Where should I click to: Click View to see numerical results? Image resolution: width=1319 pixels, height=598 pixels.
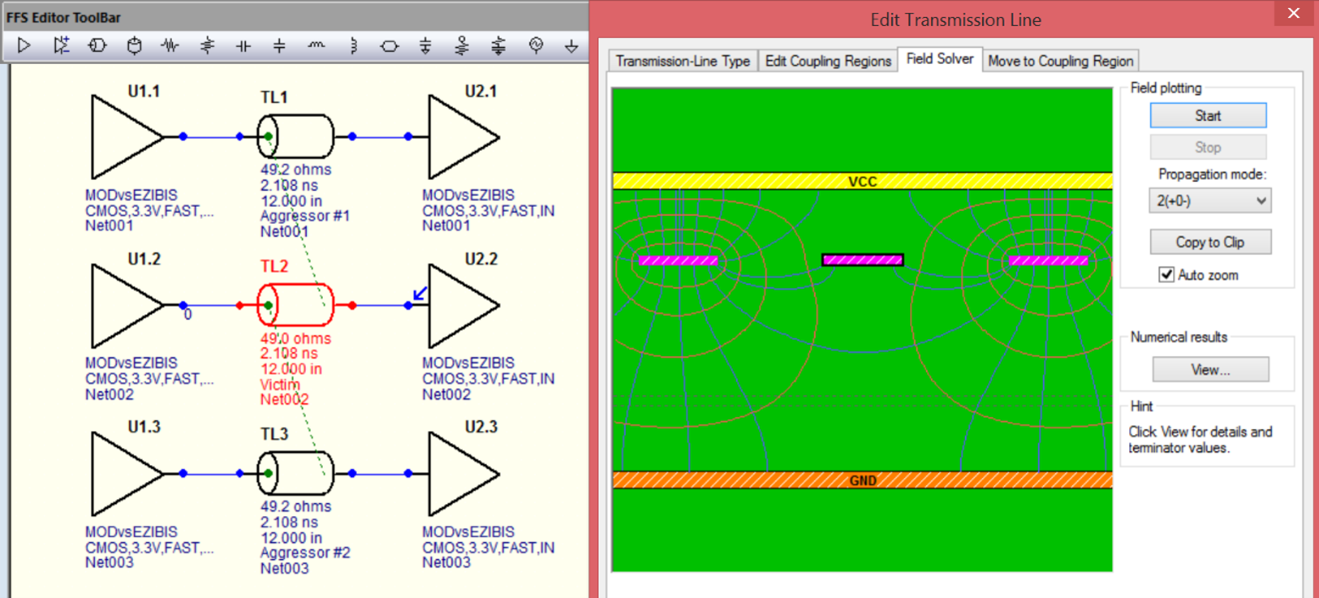pos(1210,369)
